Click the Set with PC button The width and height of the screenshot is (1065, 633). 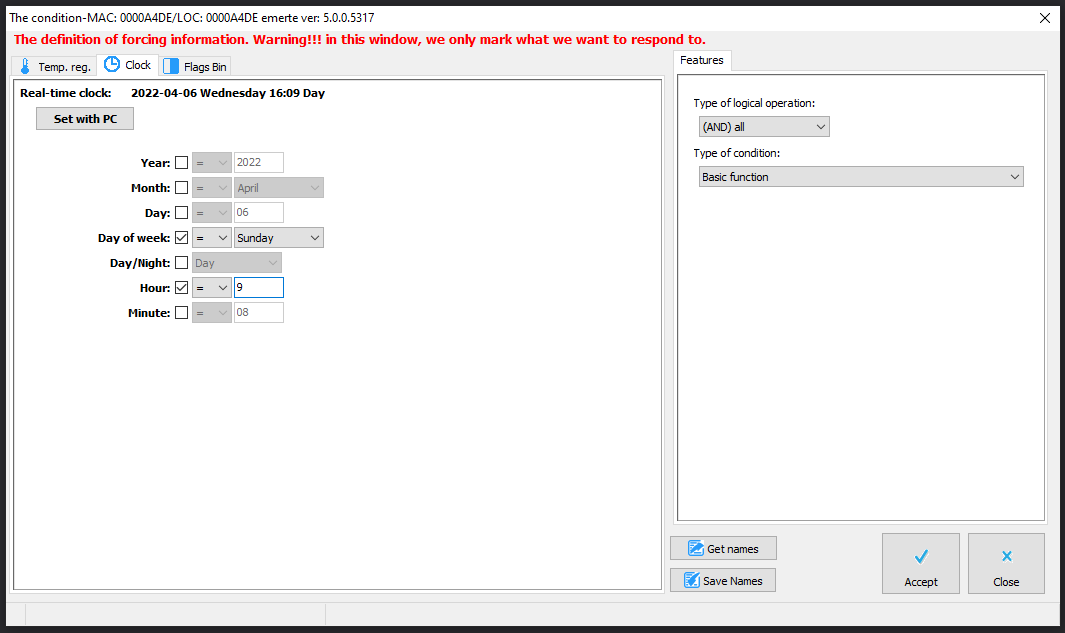pos(85,119)
